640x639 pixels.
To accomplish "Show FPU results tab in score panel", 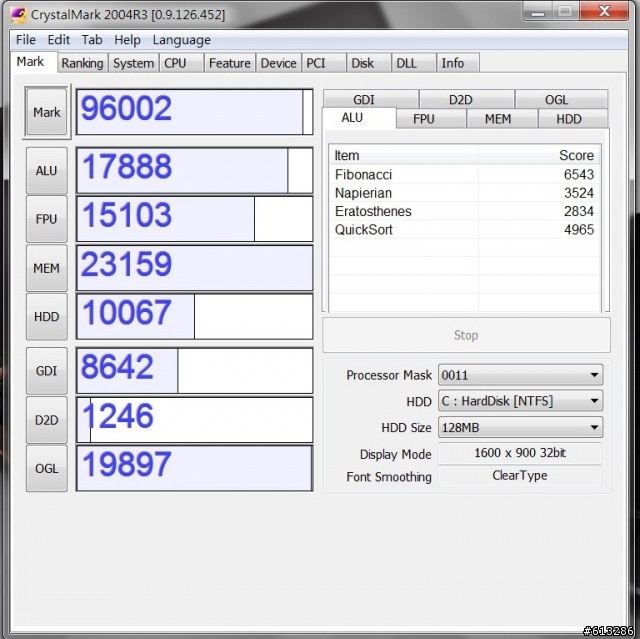I will [x=431, y=119].
